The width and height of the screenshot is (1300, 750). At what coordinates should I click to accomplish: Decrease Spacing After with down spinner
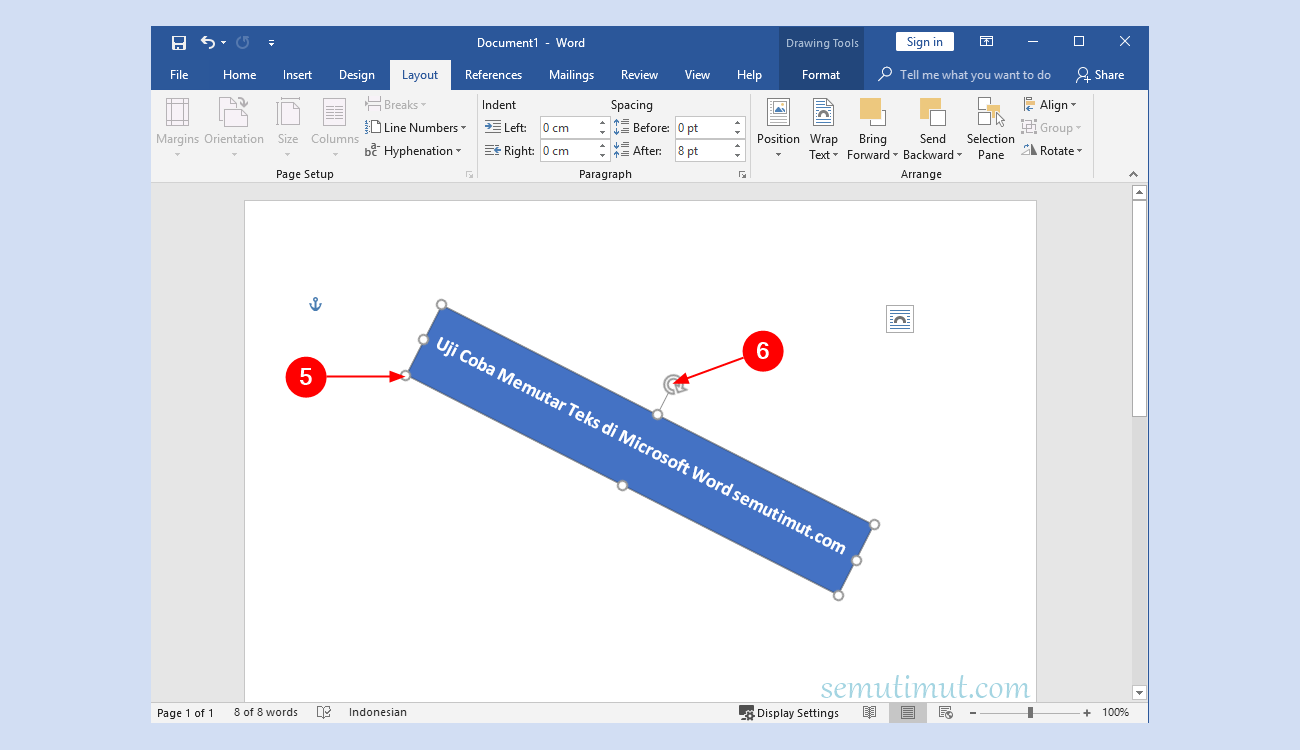point(738,156)
